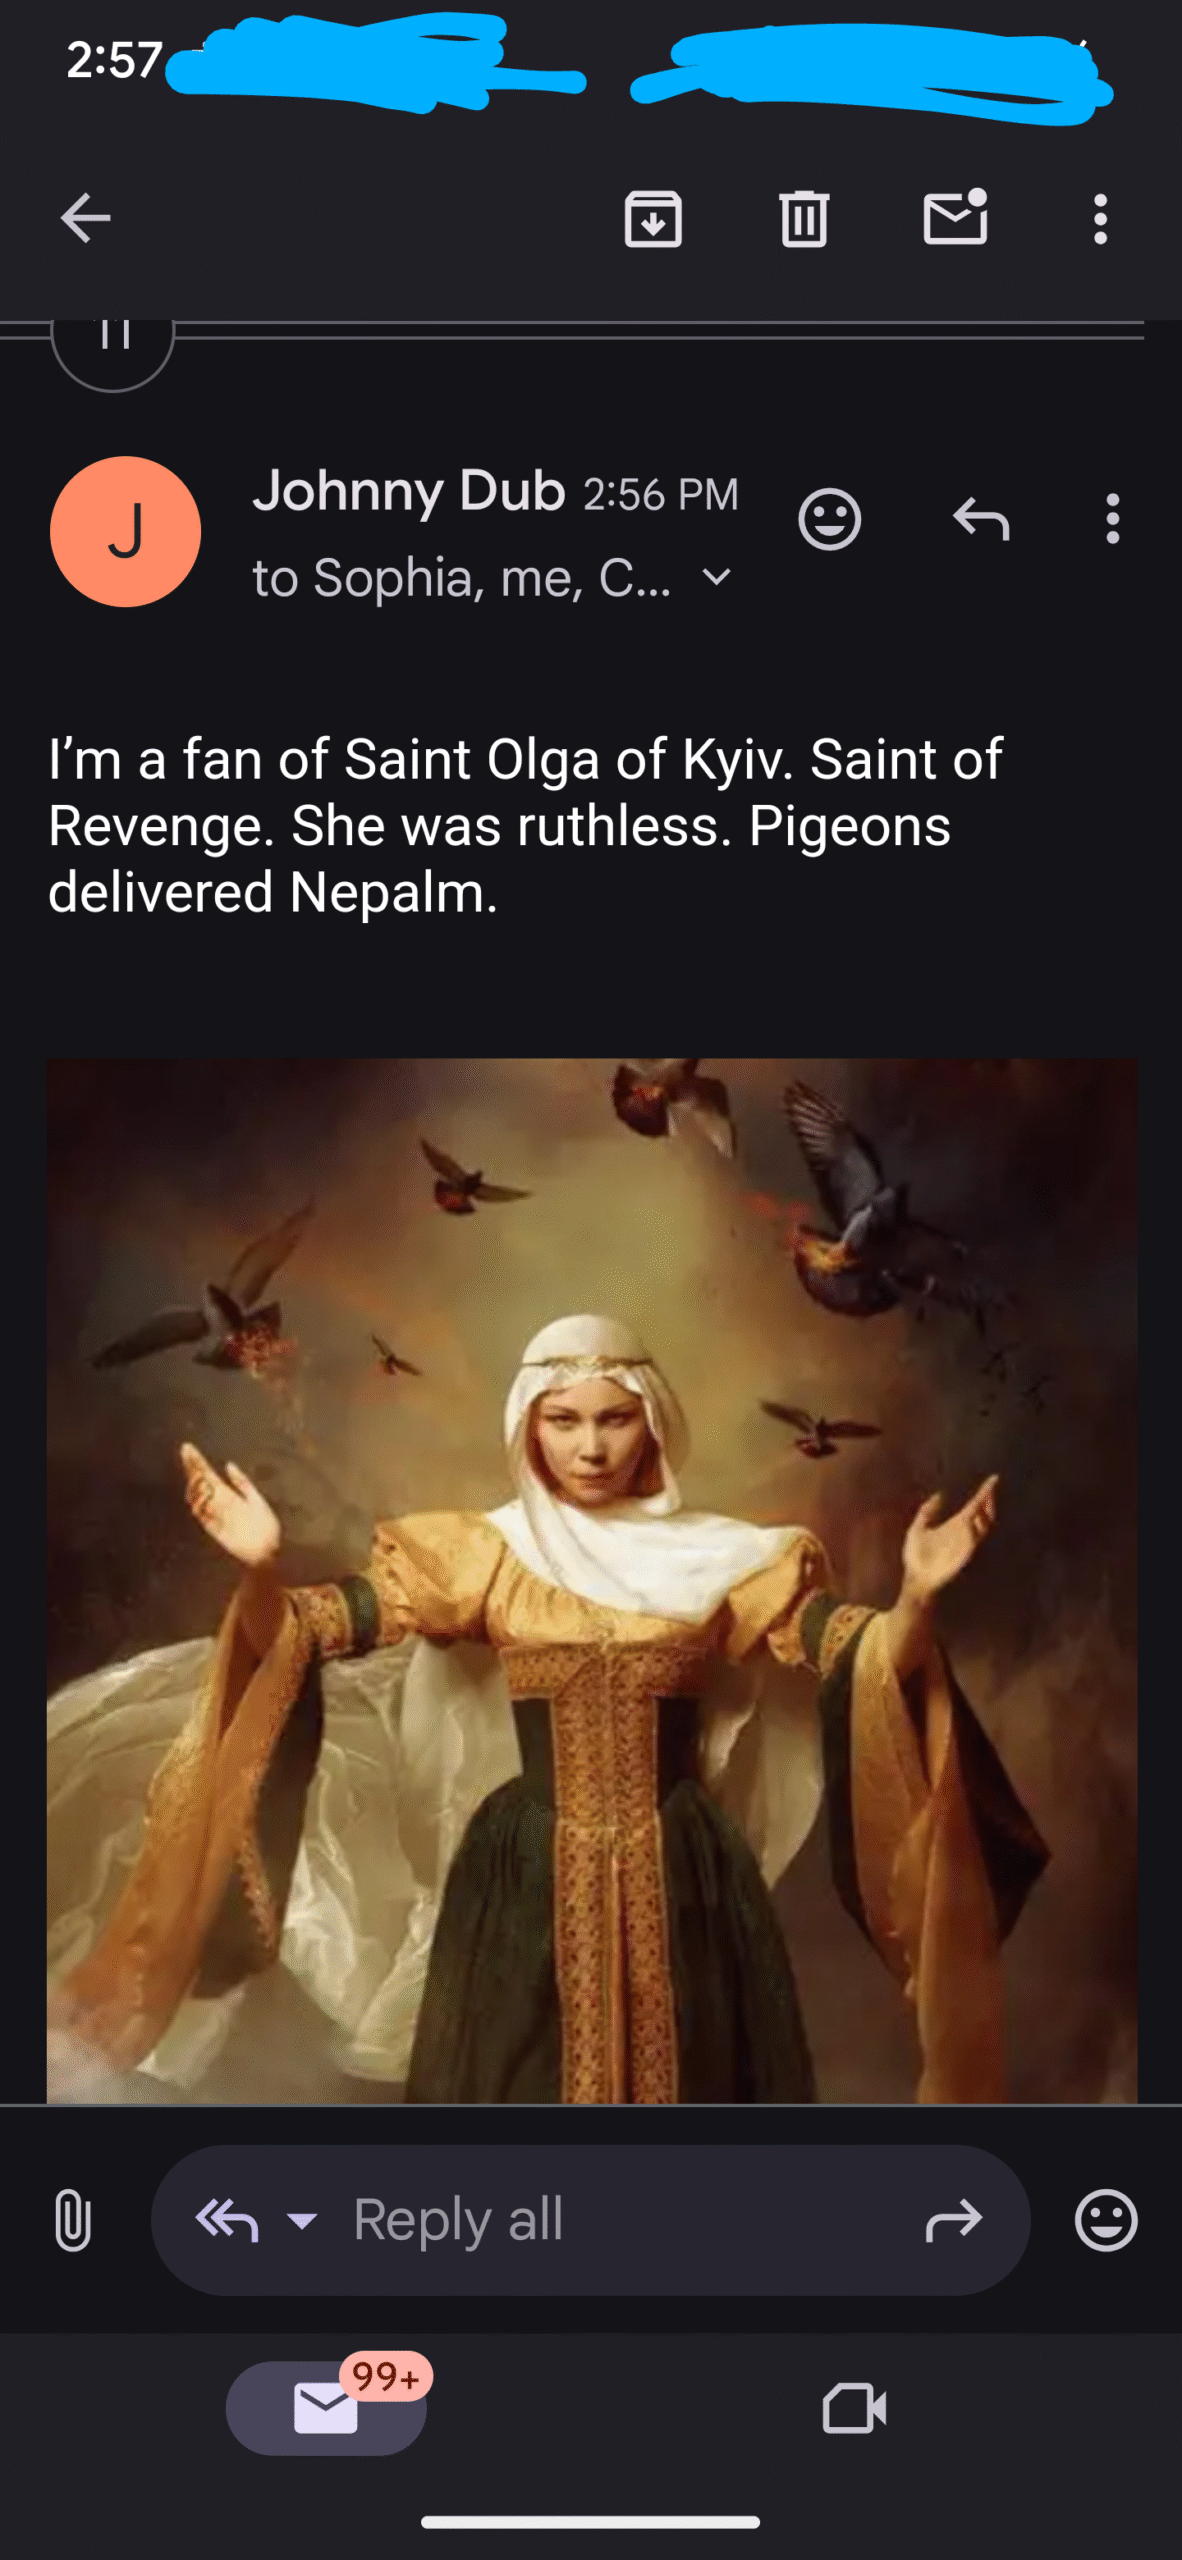Forward the email using arrow icon
Viewport: 1182px width, 2560px height.
coord(954,2221)
